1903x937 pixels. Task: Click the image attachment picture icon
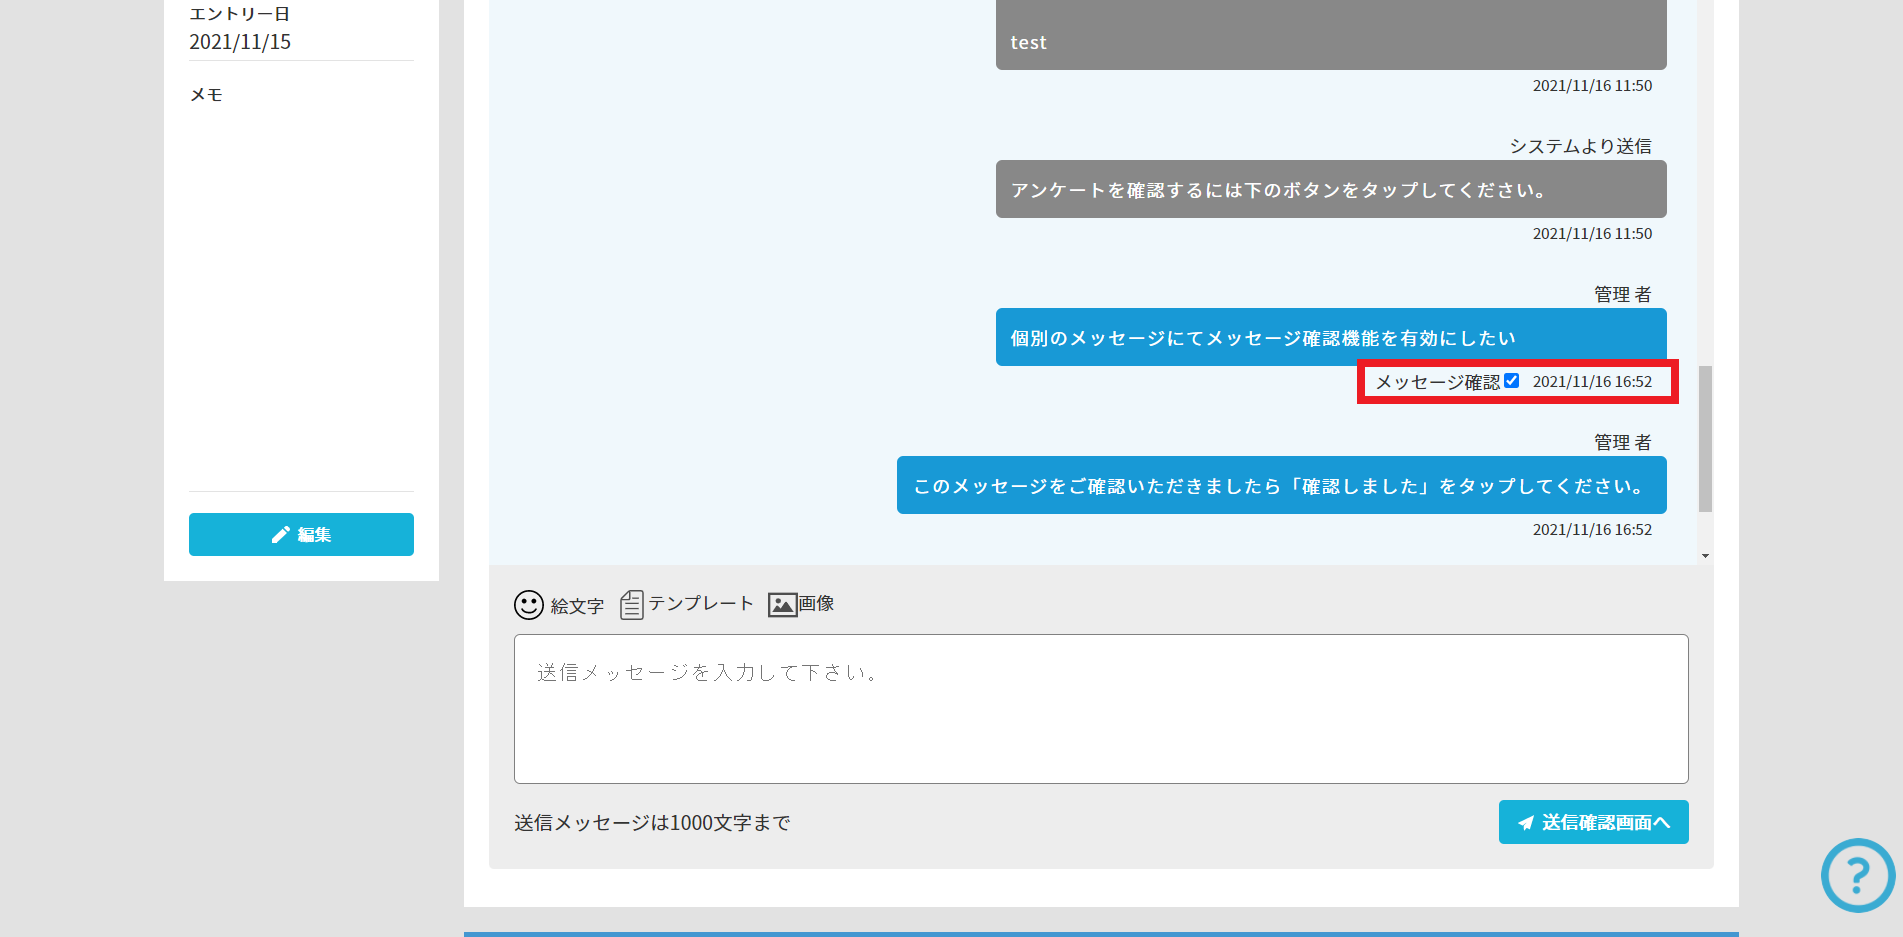(782, 605)
